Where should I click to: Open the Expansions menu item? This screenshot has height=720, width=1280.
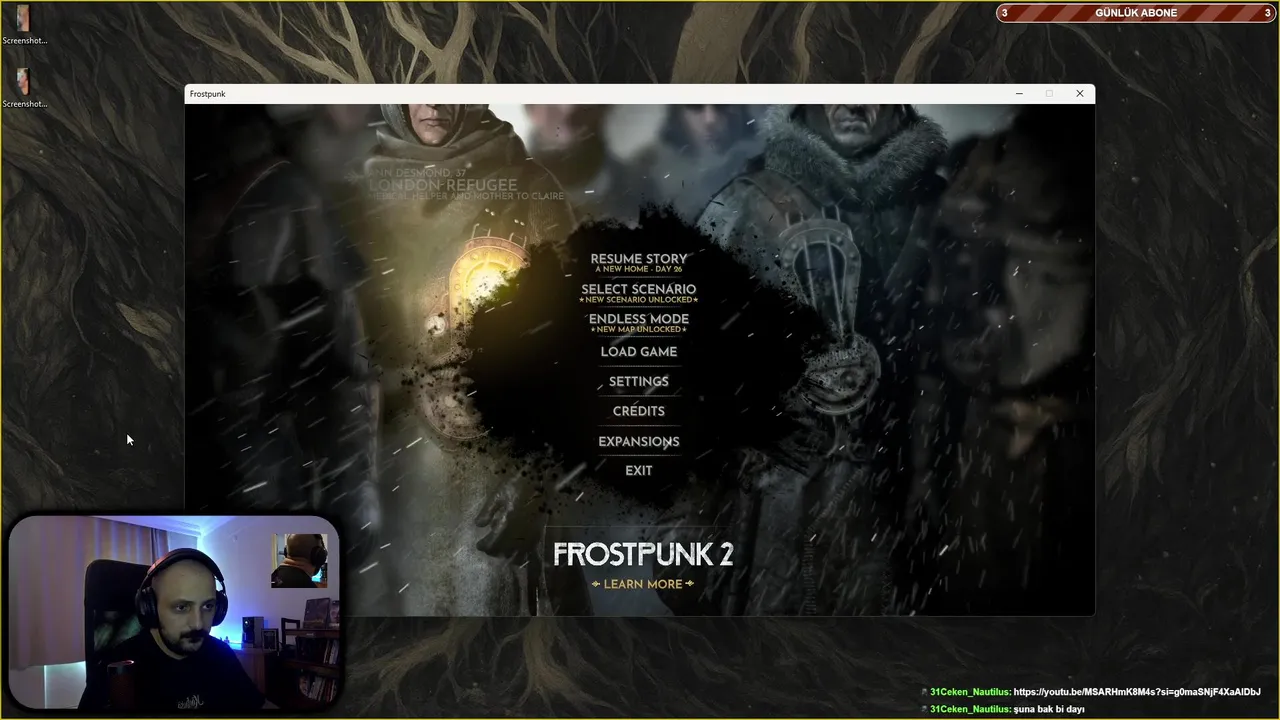638,441
